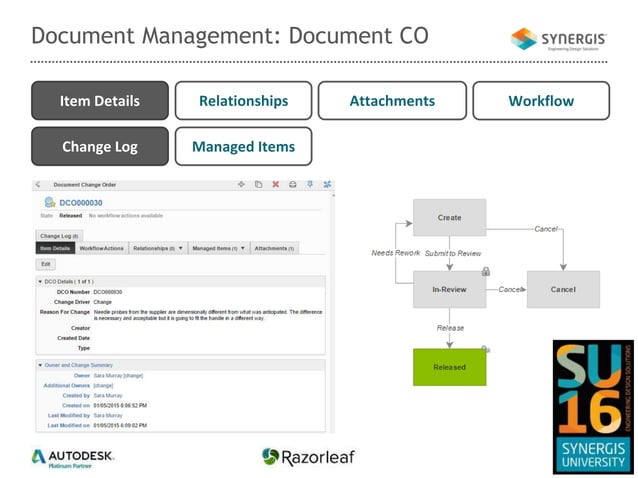The width and height of the screenshot is (638, 478).
Task: Click the blue pin icon in header
Action: click(310, 184)
